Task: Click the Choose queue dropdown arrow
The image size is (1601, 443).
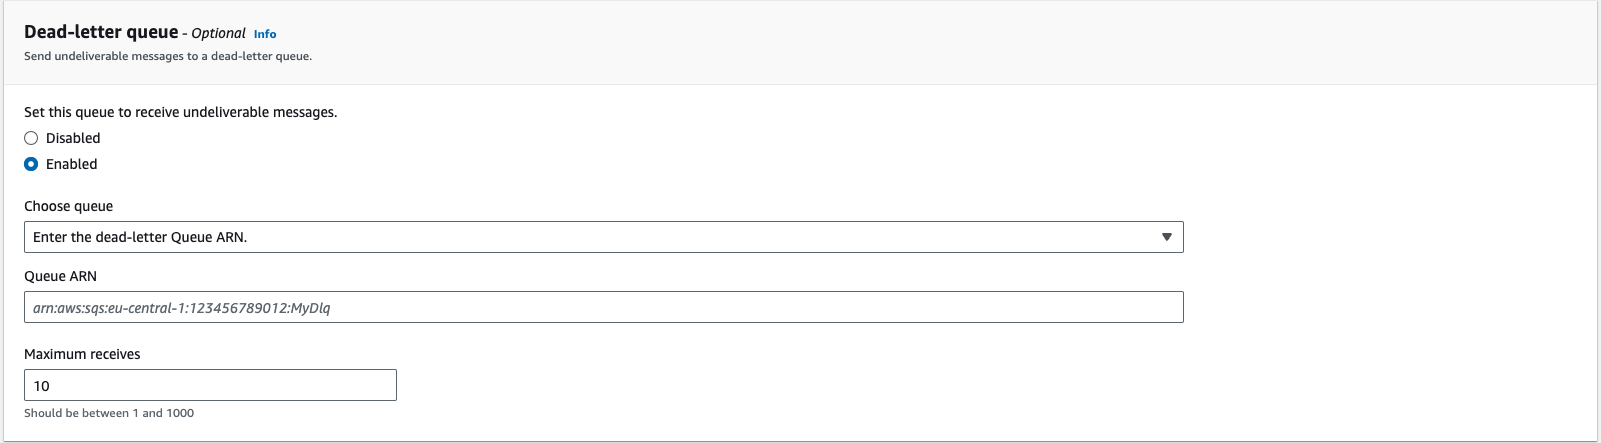Action: (x=1166, y=237)
